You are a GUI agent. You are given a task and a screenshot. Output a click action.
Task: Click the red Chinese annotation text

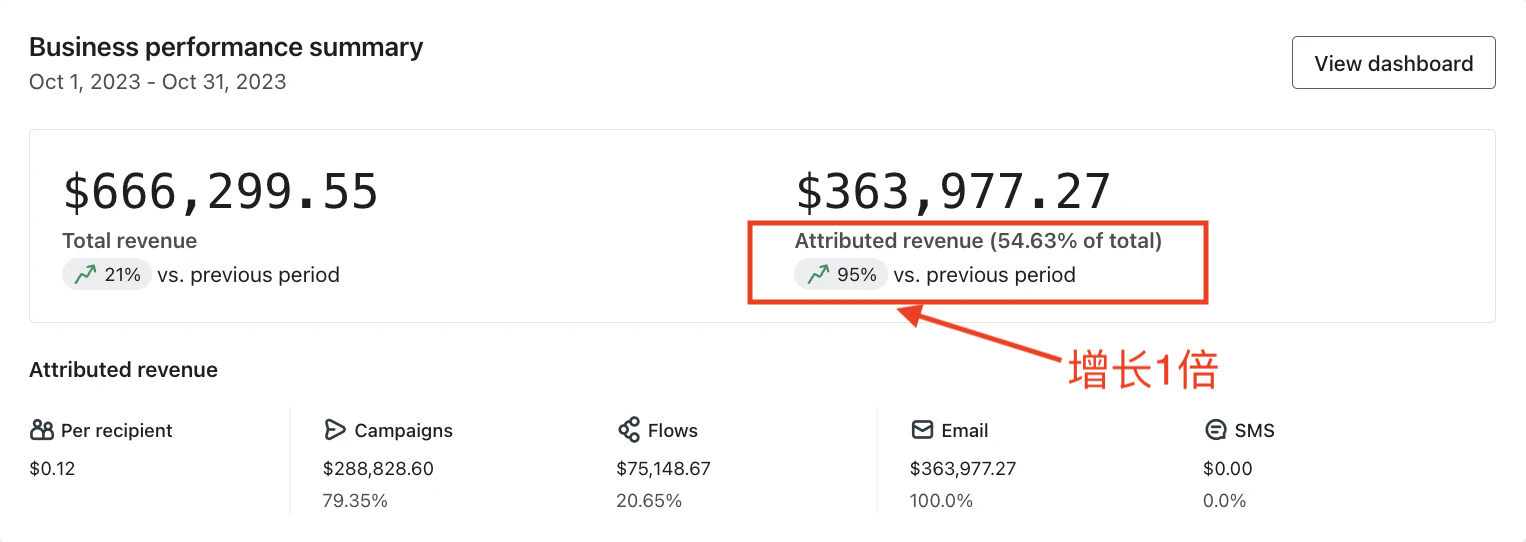click(x=1143, y=372)
